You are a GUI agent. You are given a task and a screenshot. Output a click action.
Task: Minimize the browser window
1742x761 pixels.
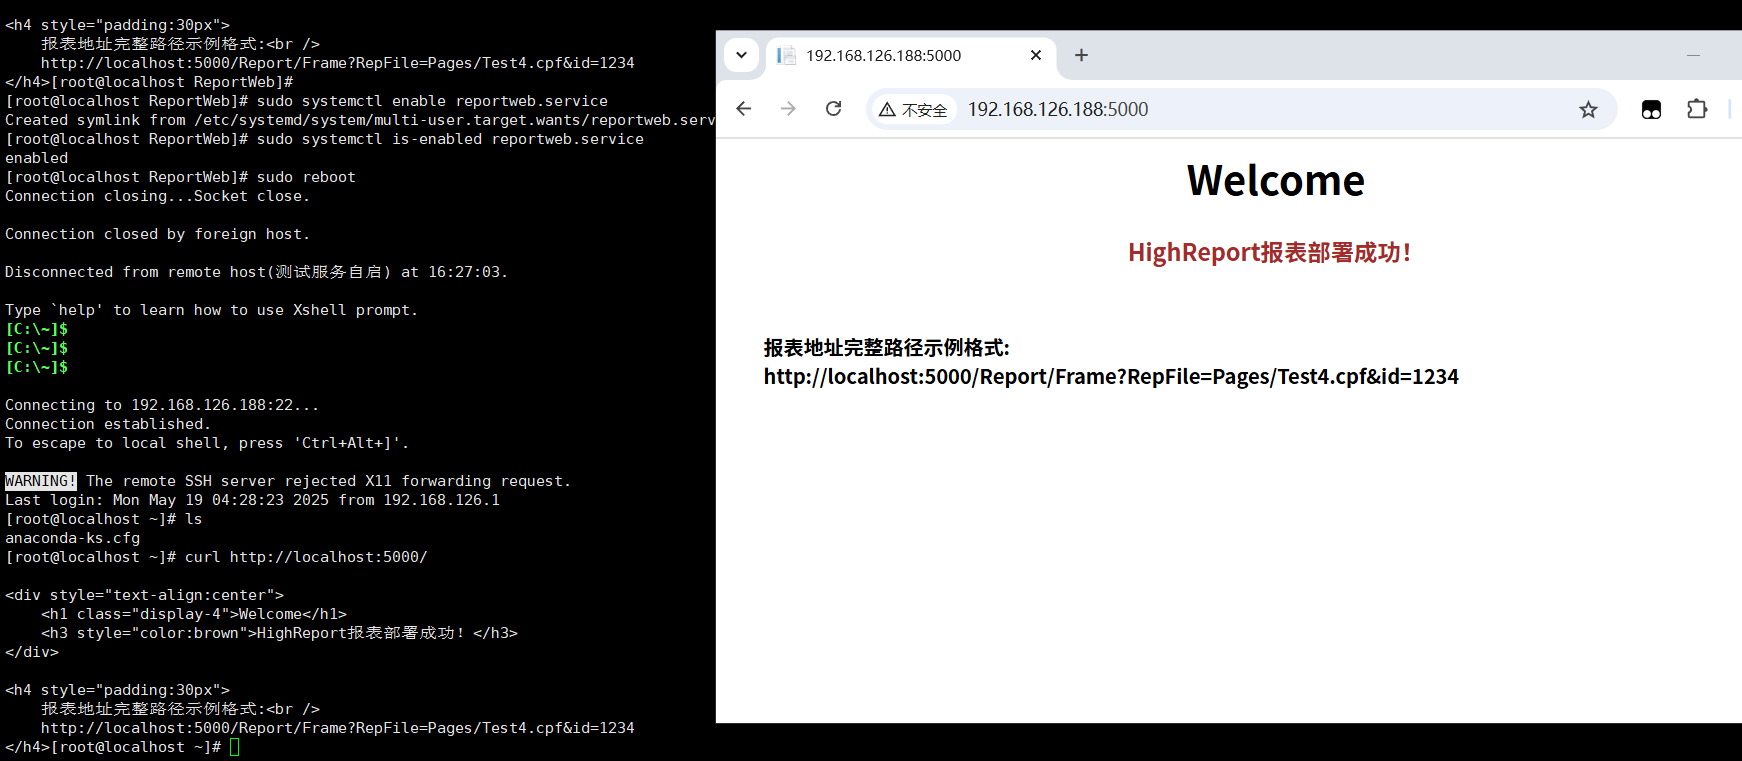[x=1693, y=55]
